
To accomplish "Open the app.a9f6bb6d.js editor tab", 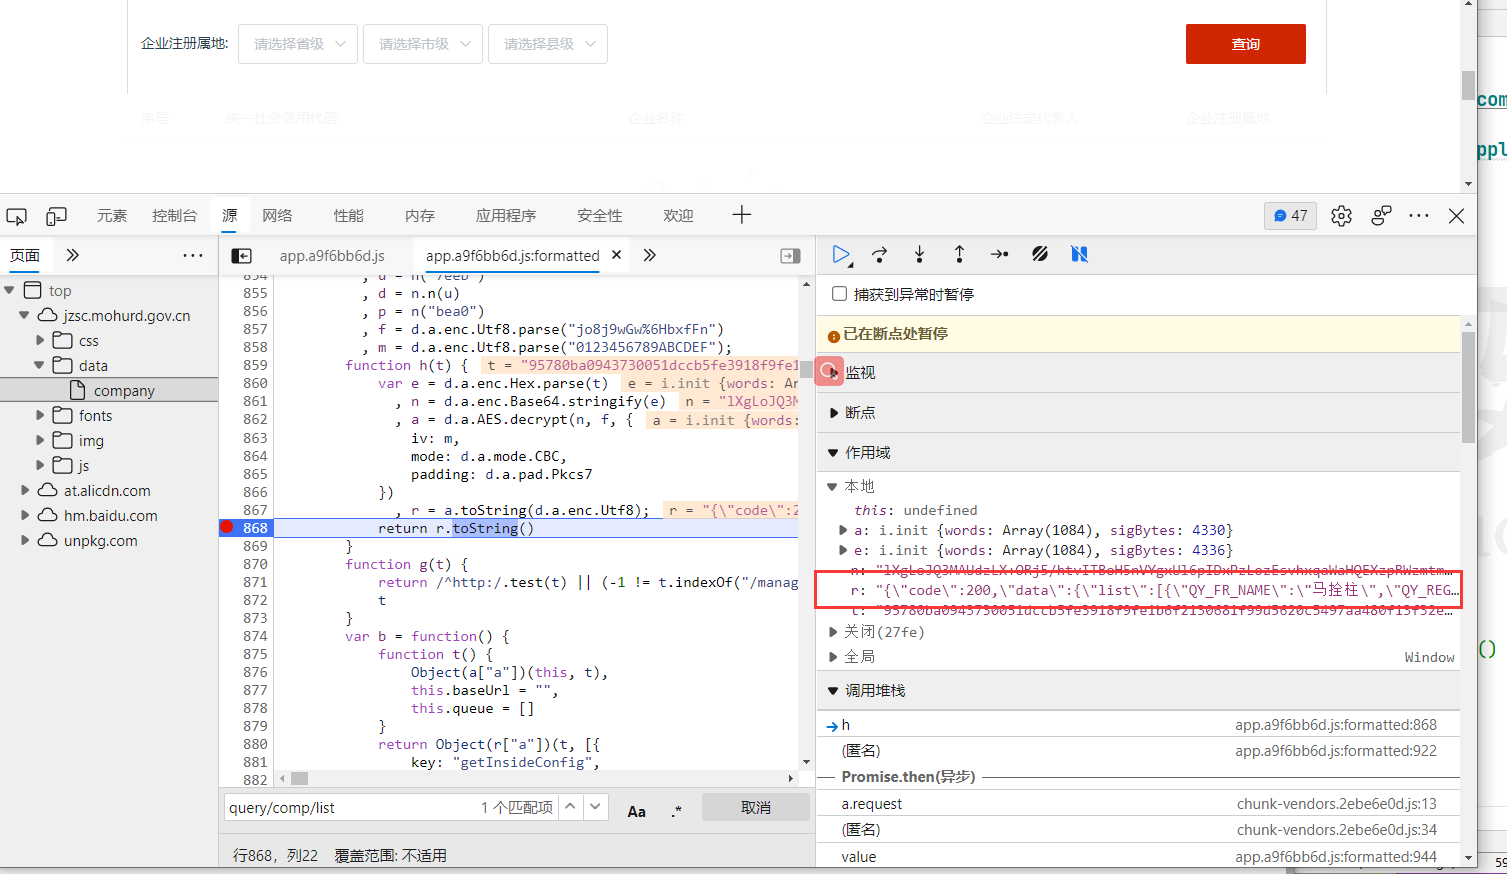I will click(x=332, y=255).
